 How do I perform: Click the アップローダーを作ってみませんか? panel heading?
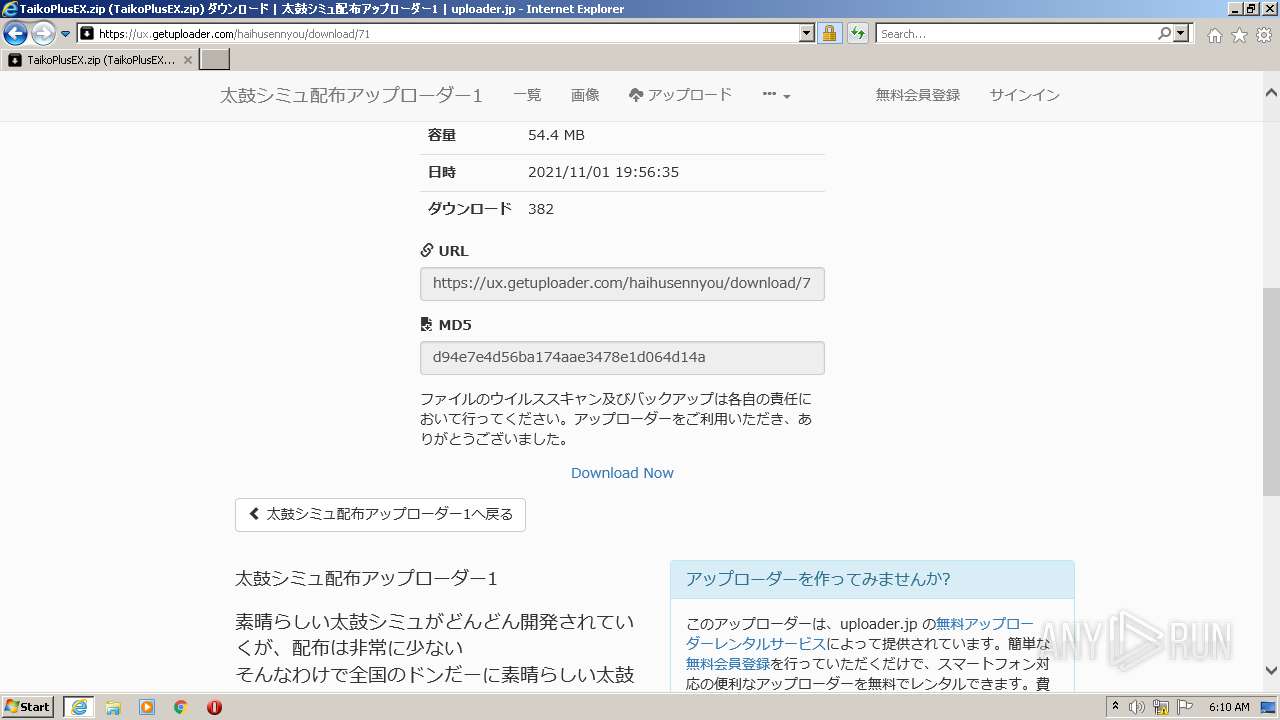pyautogui.click(x=872, y=580)
